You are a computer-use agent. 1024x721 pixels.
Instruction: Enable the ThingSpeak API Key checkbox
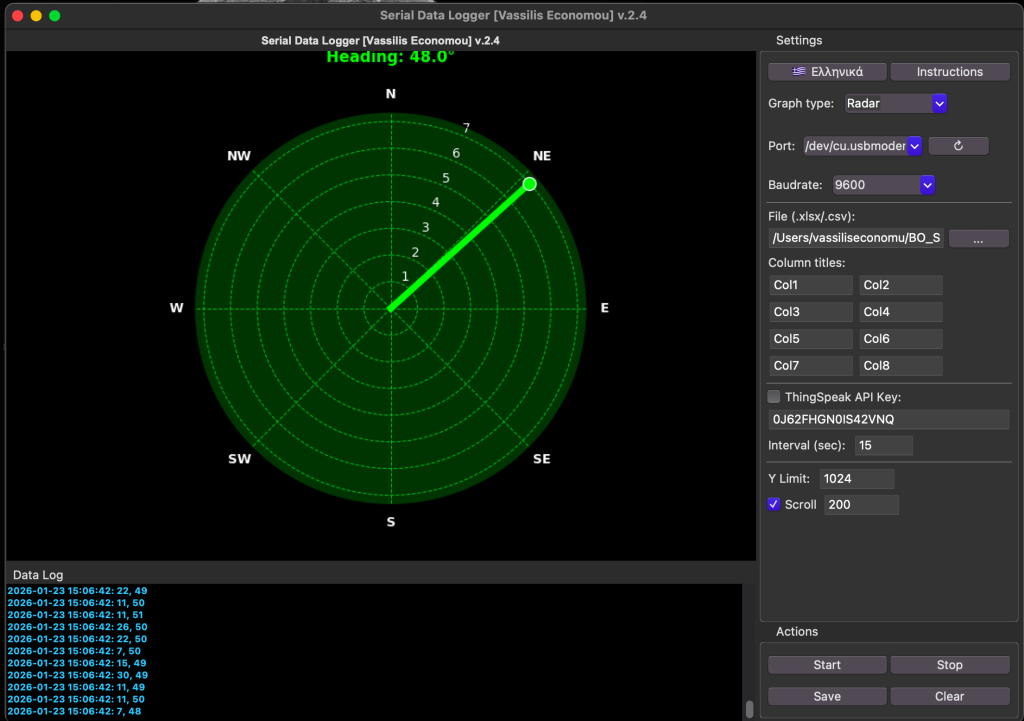(x=774, y=397)
